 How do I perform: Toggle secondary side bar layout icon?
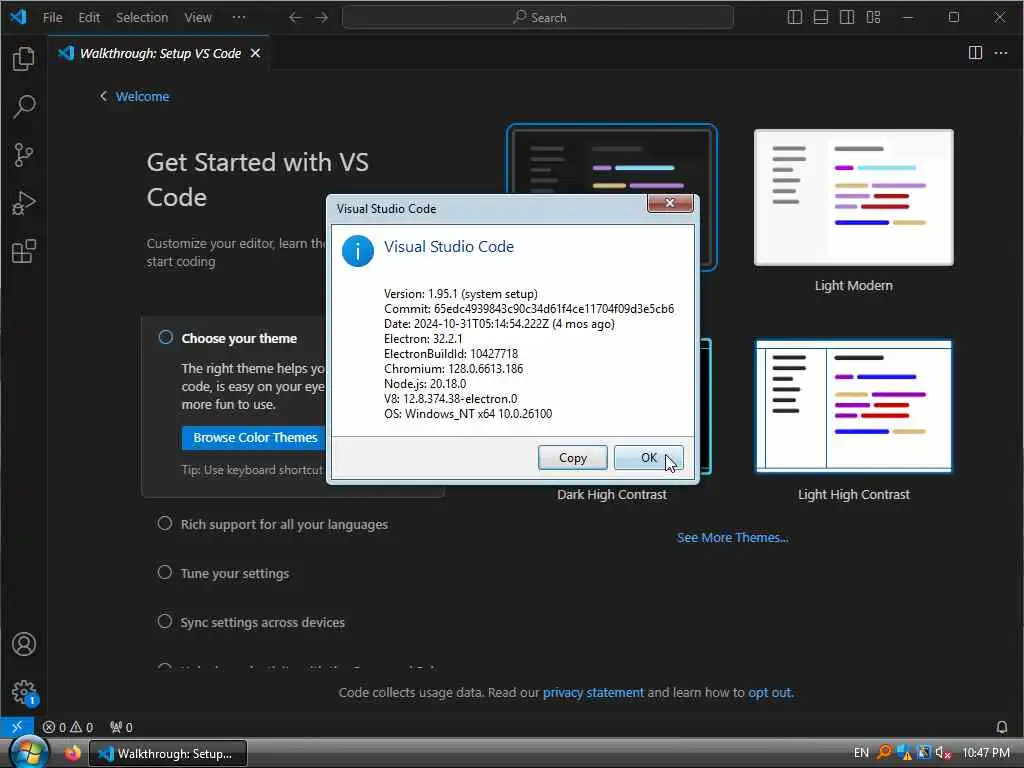(847, 18)
